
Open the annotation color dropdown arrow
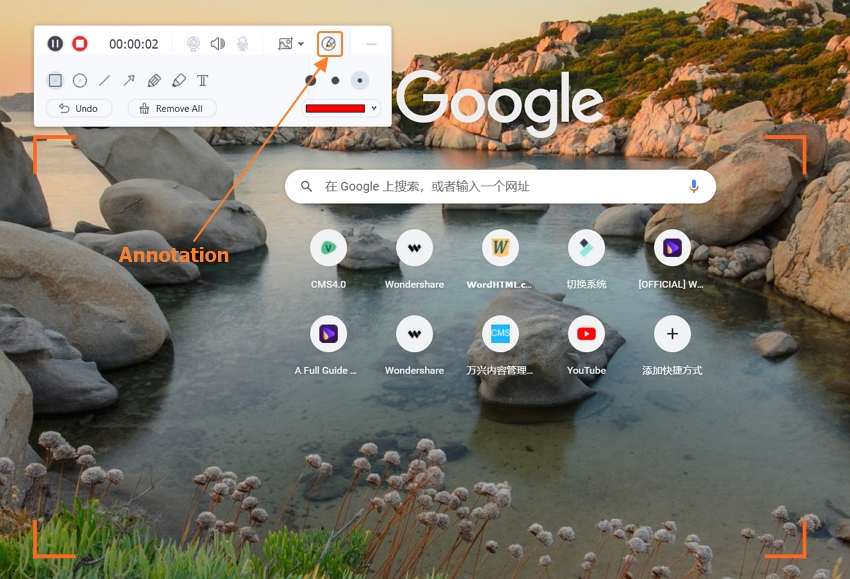tap(374, 108)
